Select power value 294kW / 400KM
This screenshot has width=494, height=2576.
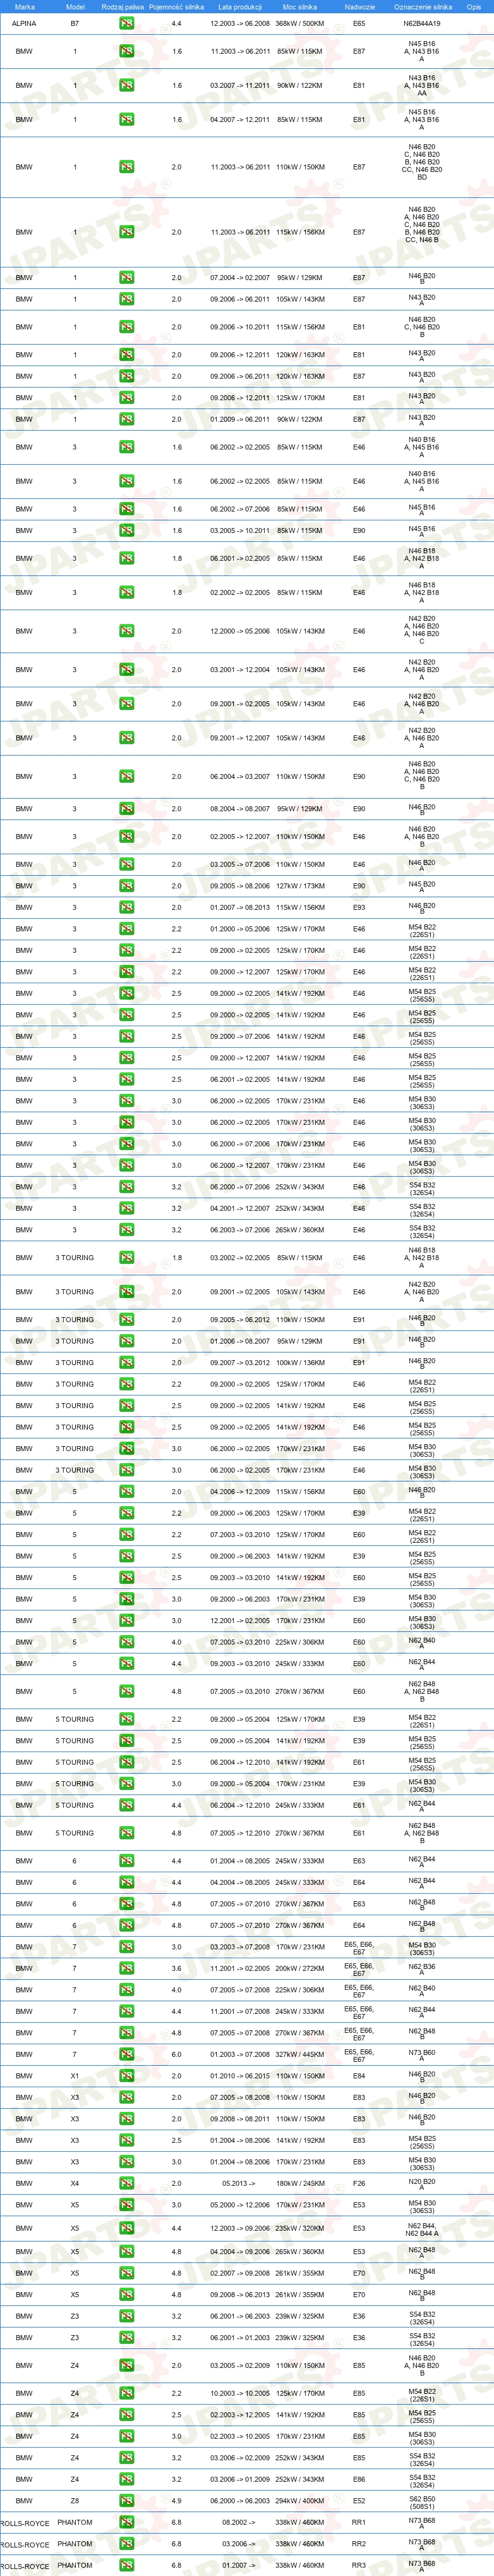[300, 2500]
